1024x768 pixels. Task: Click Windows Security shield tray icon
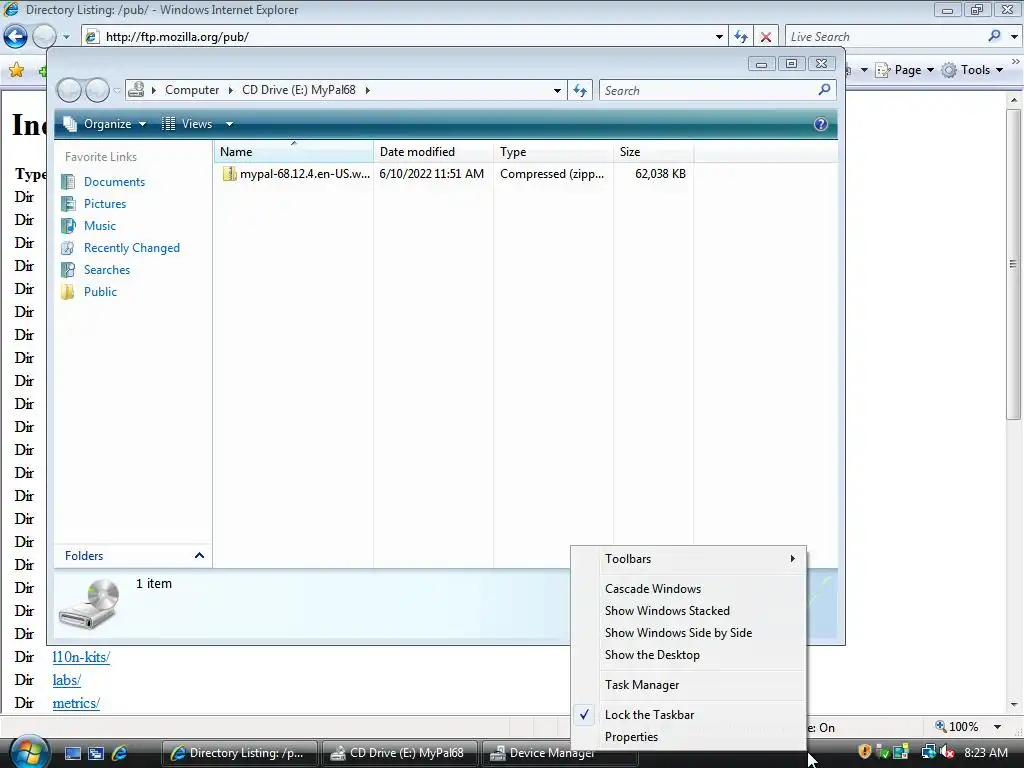[864, 752]
